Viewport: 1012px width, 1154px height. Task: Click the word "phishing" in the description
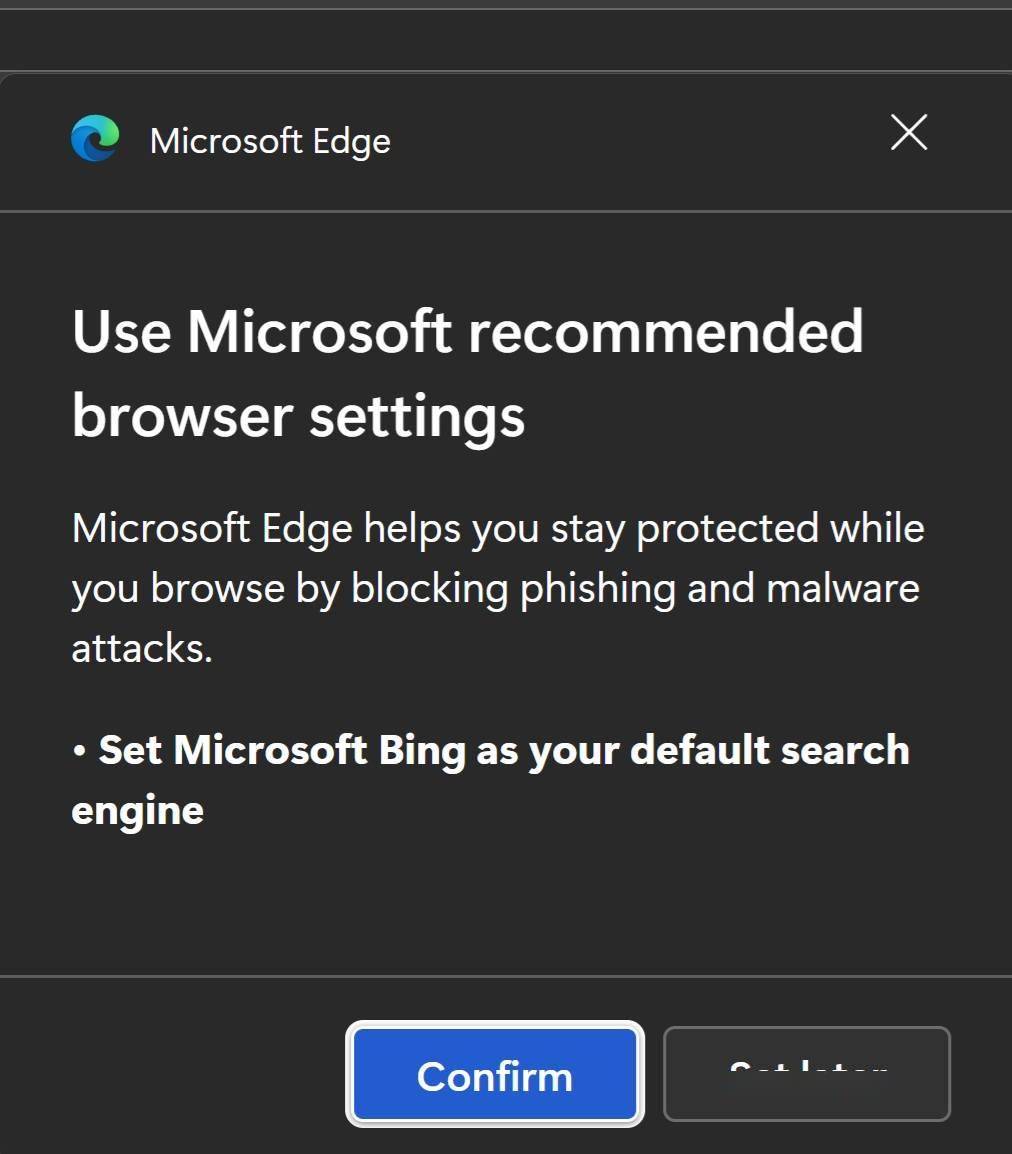pyautogui.click(x=598, y=590)
